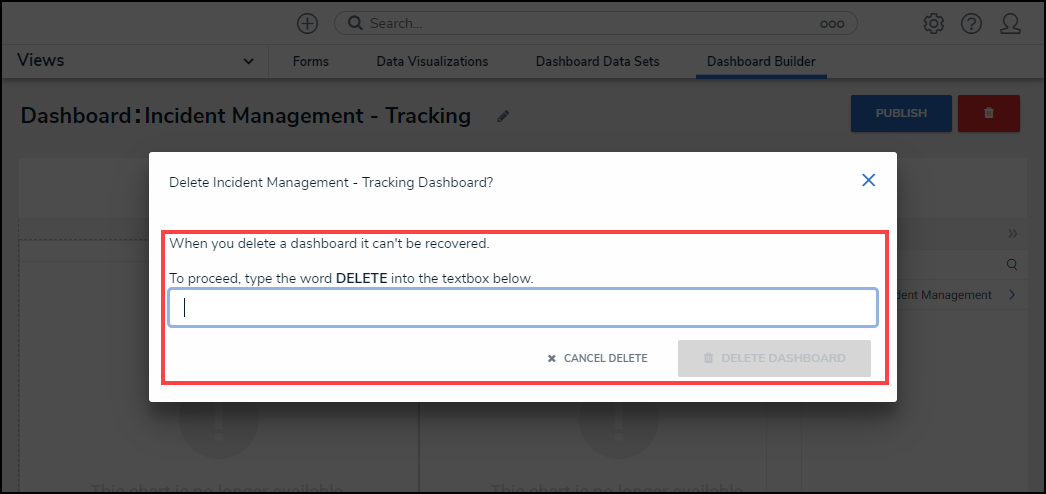Image resolution: width=1046 pixels, height=494 pixels.
Task: Open the Data Visualizations tab
Action: 432,62
